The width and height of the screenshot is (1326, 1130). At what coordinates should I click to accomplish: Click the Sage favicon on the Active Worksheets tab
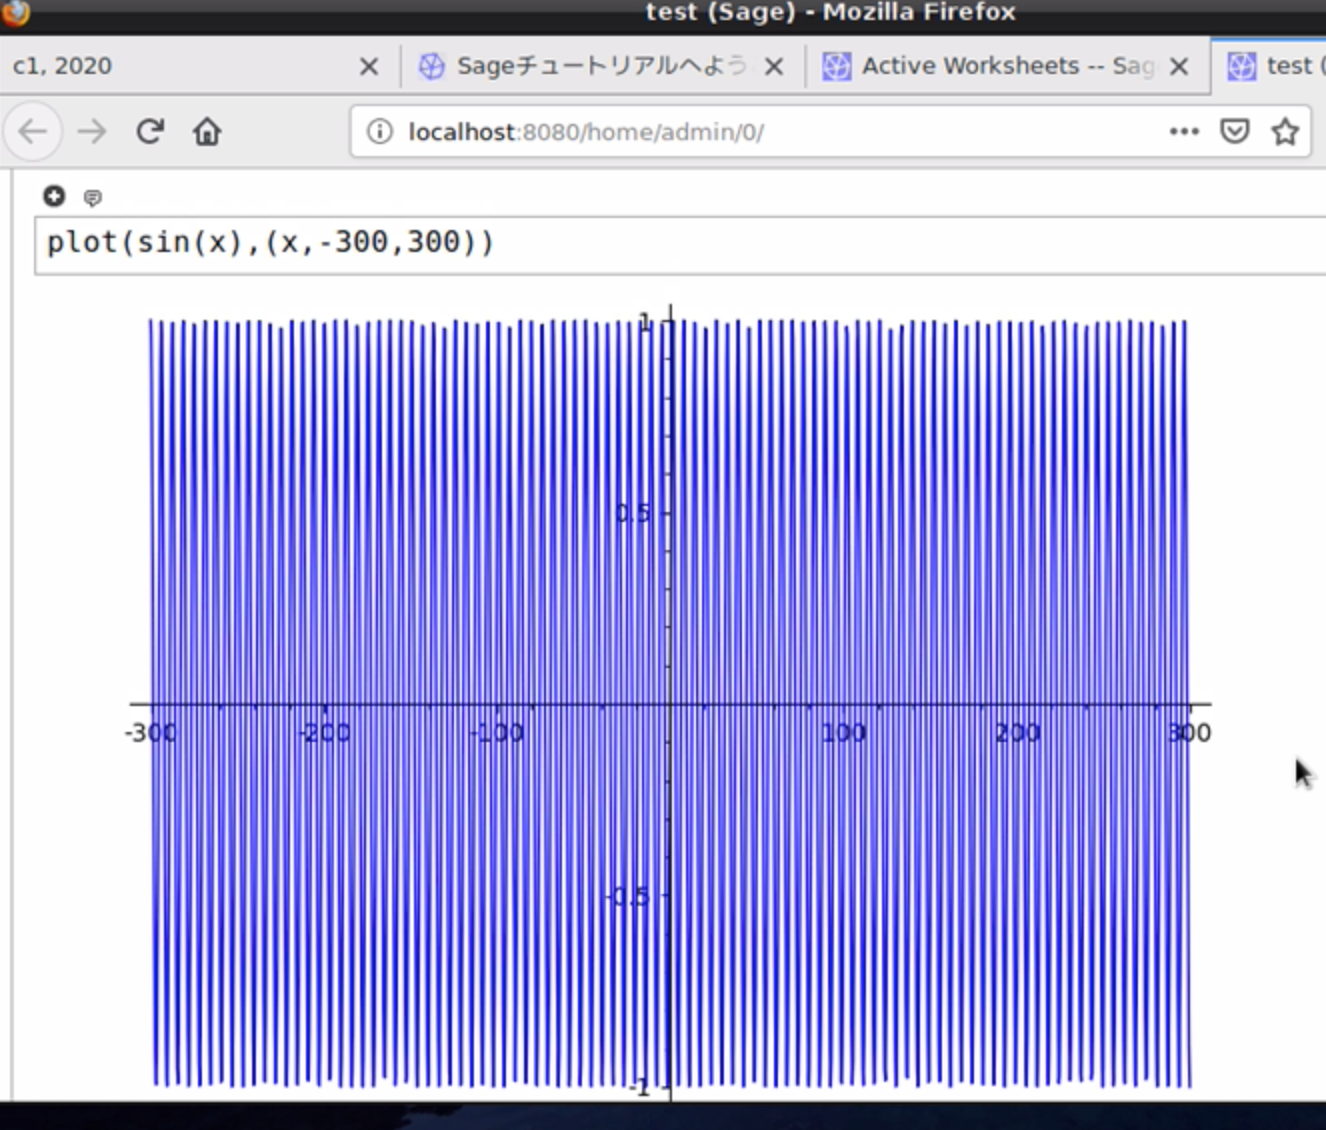tap(836, 66)
